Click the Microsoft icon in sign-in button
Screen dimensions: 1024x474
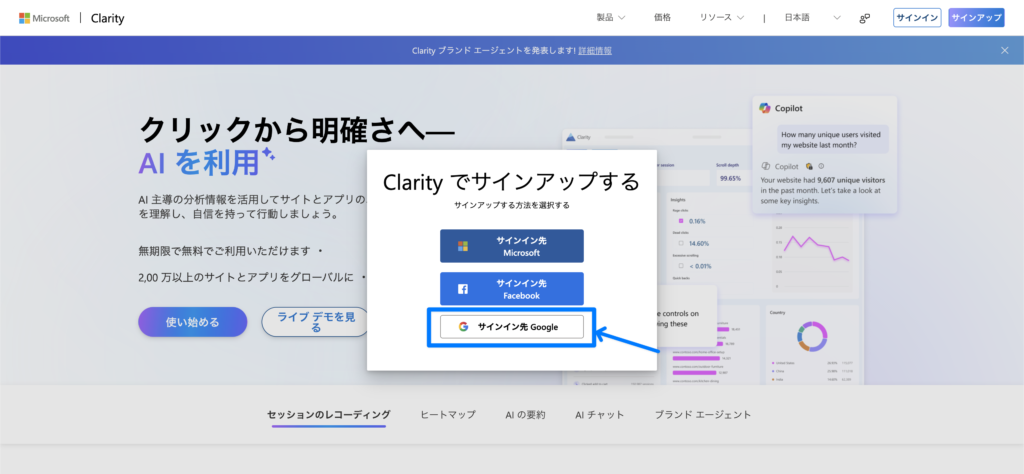tap(463, 246)
